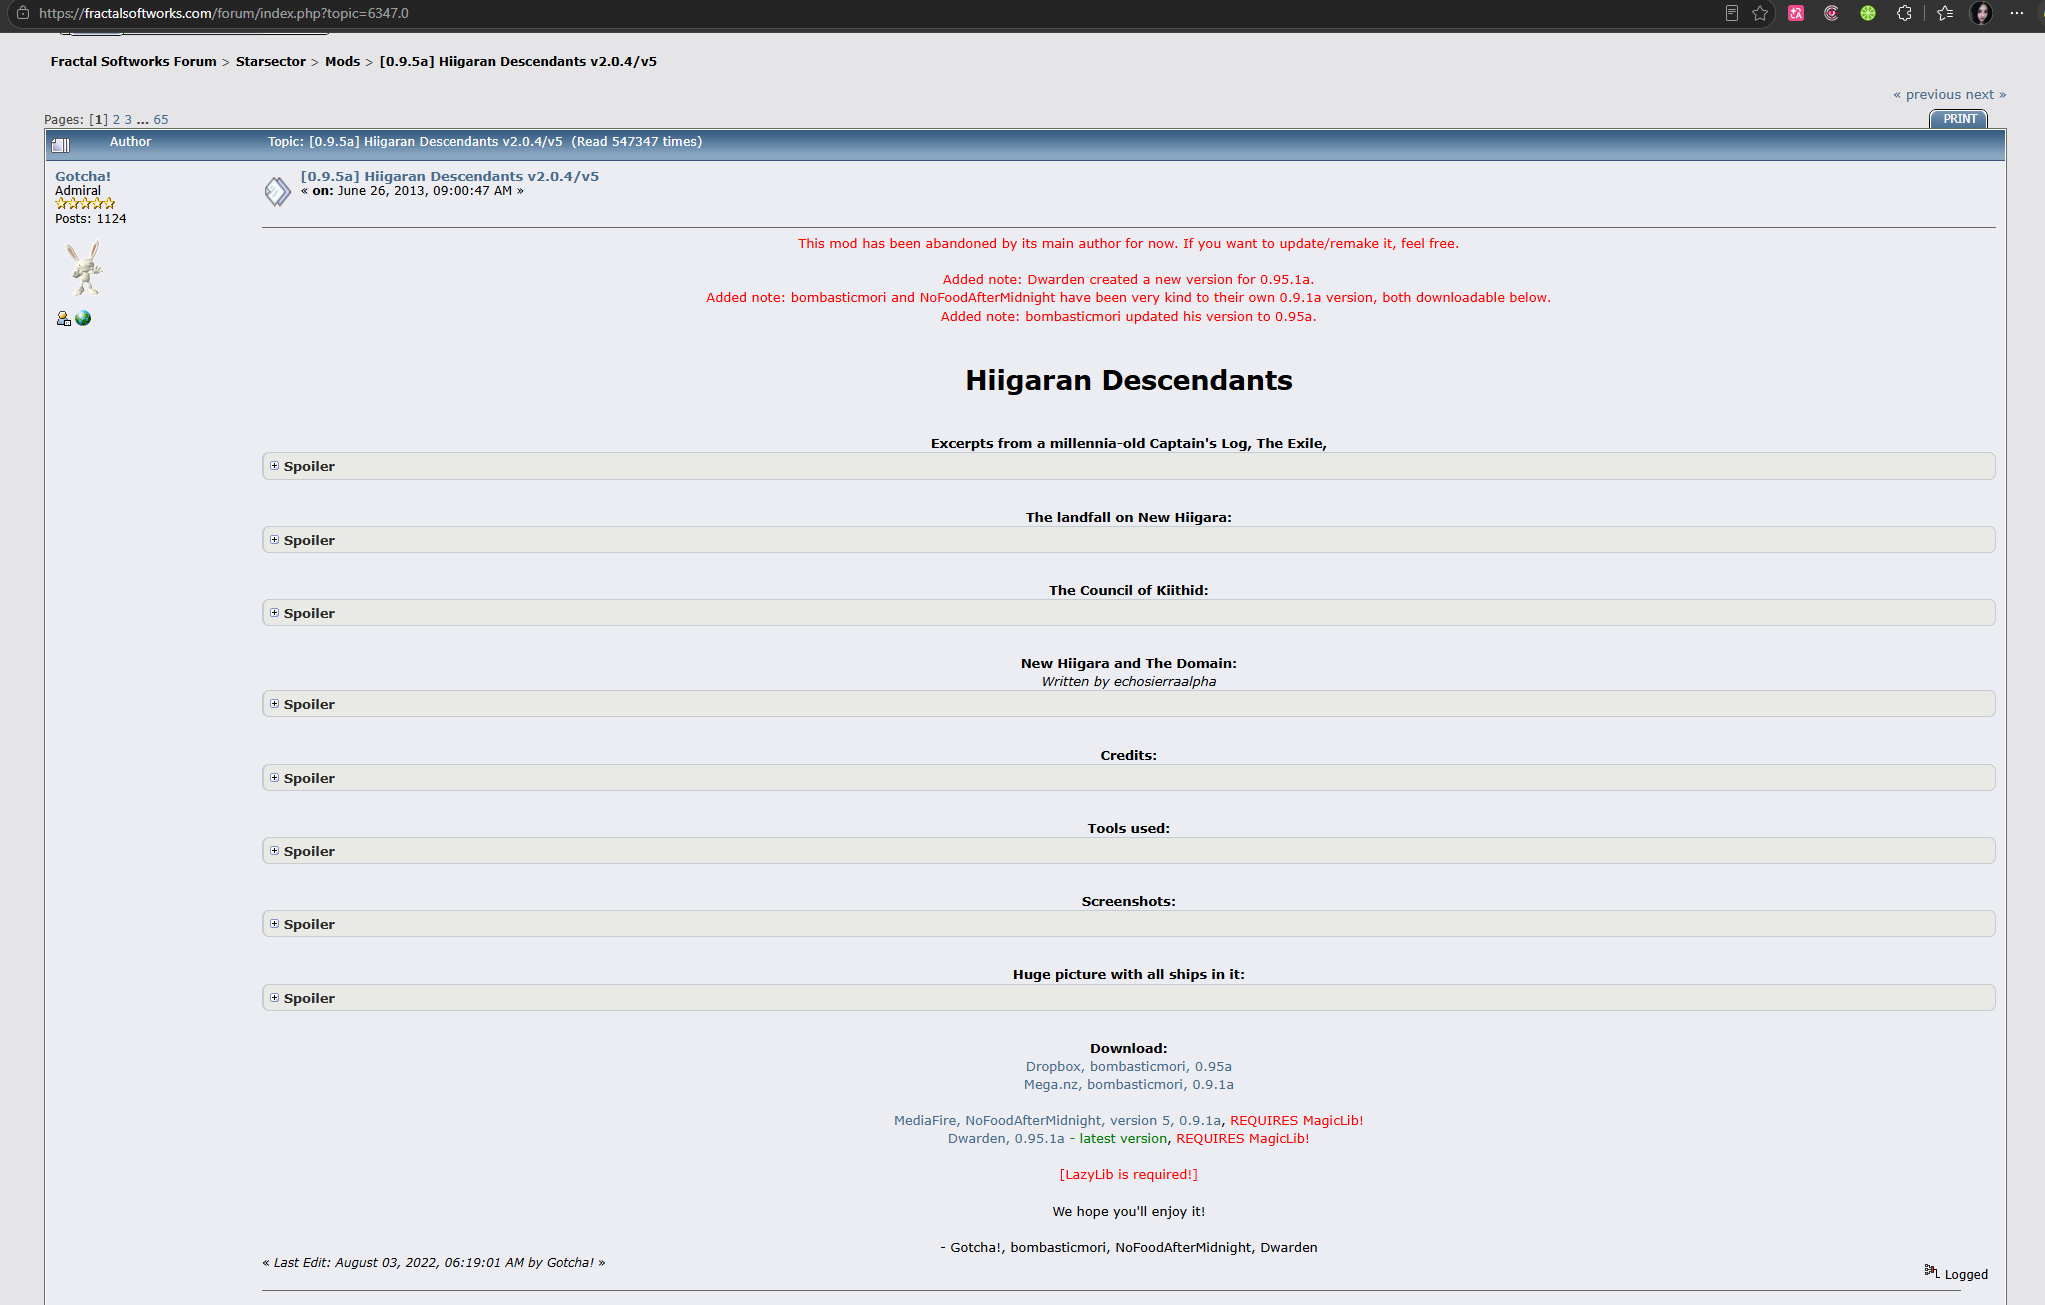
Task: Go to the Starsector breadcrumb
Action: [271, 61]
